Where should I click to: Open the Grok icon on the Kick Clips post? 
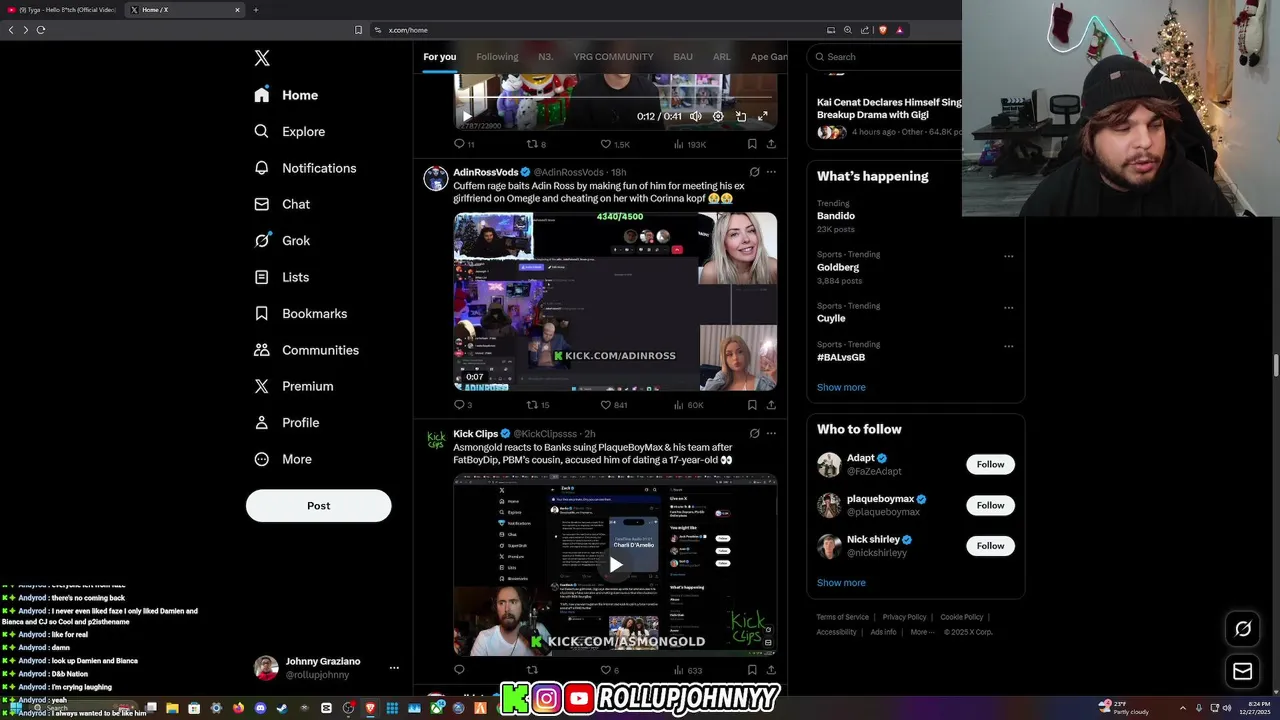[x=754, y=434]
